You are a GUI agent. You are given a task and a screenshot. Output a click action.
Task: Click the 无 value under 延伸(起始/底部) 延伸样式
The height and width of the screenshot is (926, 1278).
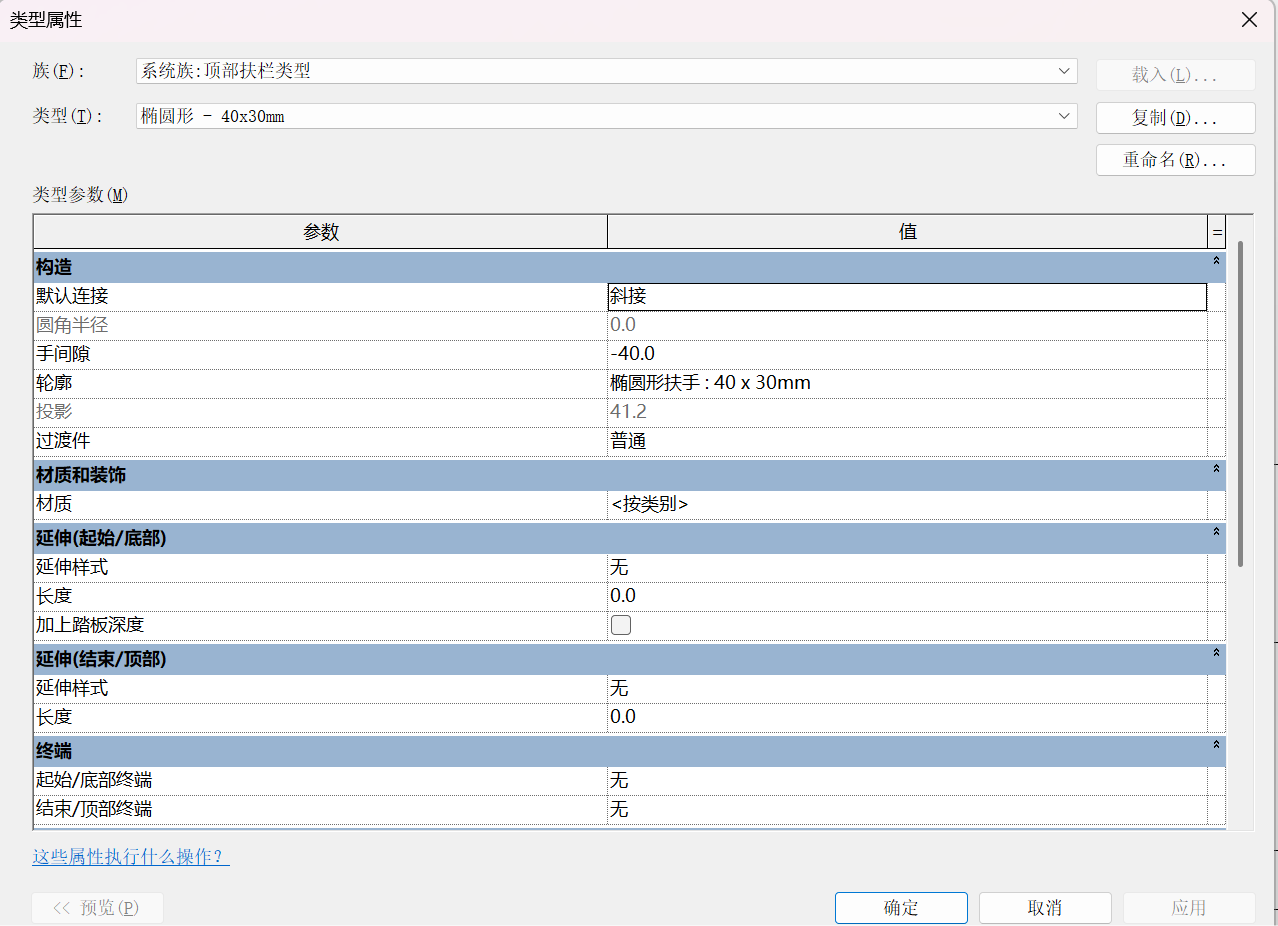click(907, 568)
